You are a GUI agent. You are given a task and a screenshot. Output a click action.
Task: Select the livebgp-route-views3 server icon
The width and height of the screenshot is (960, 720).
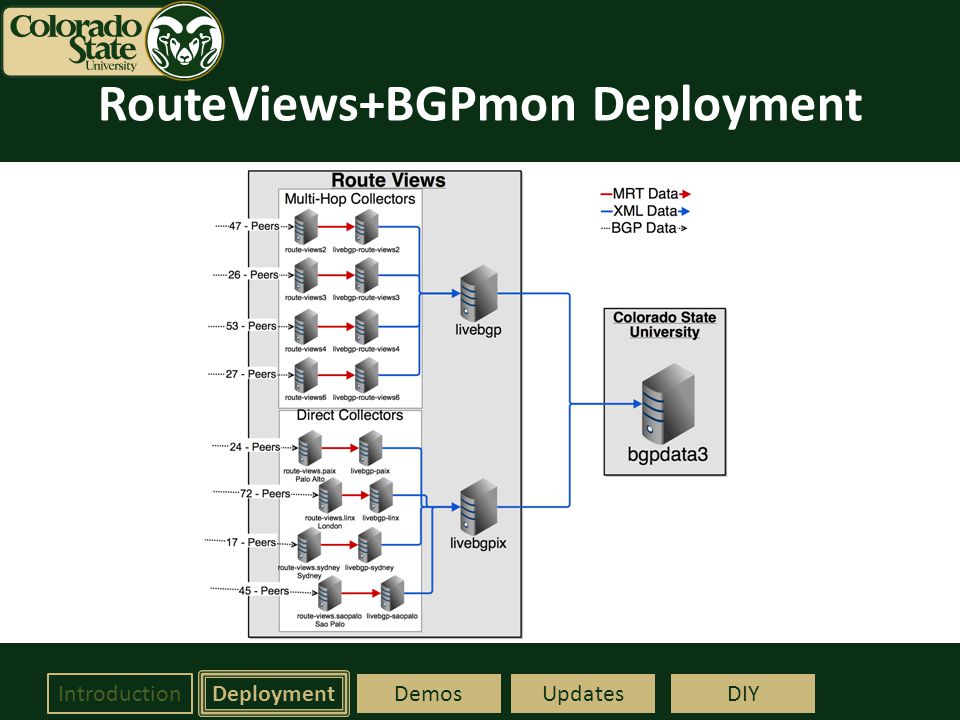[367, 275]
